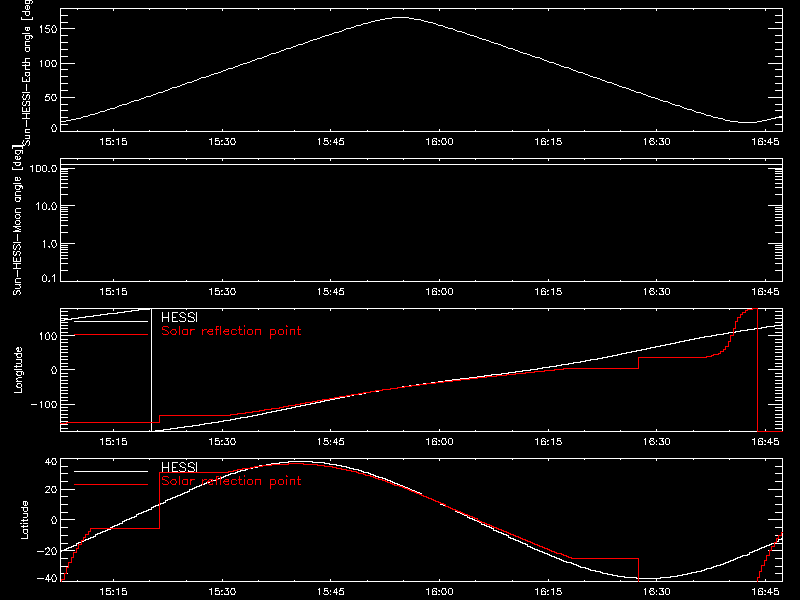
Task: Click red legend line sample in Longitude plot
Action: click(111, 335)
